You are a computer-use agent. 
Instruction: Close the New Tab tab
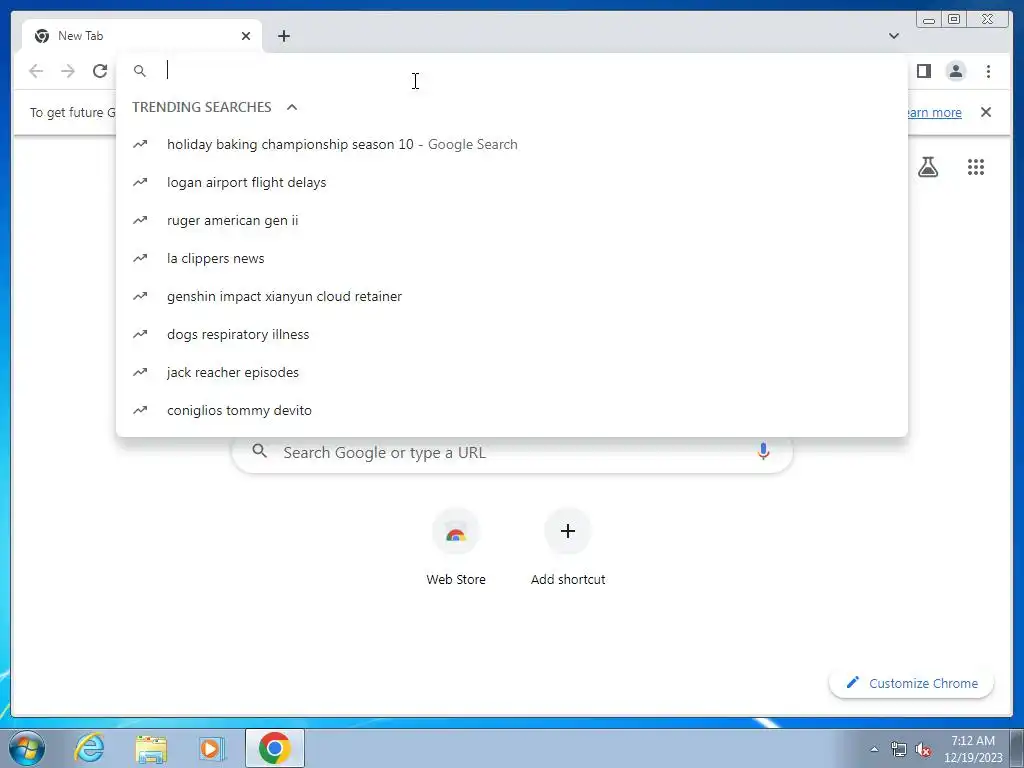(246, 36)
